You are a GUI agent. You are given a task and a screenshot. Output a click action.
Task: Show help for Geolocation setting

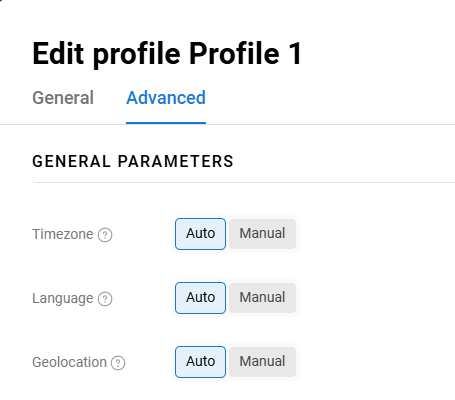(x=118, y=363)
